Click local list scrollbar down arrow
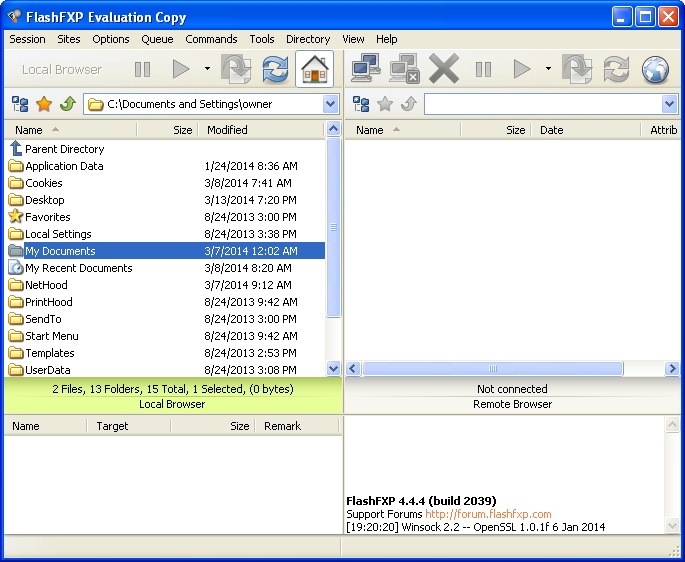Screen dimensions: 685x562 (x=333, y=368)
